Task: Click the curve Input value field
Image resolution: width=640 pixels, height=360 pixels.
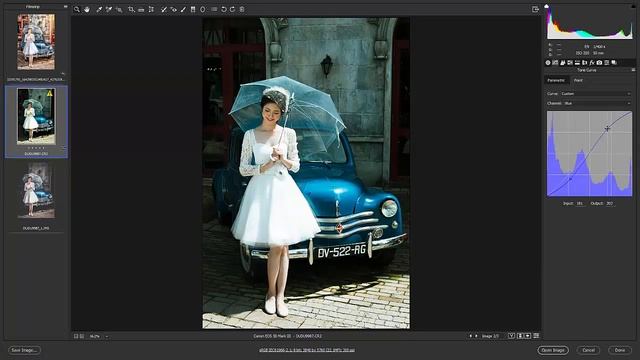Action: (580, 203)
